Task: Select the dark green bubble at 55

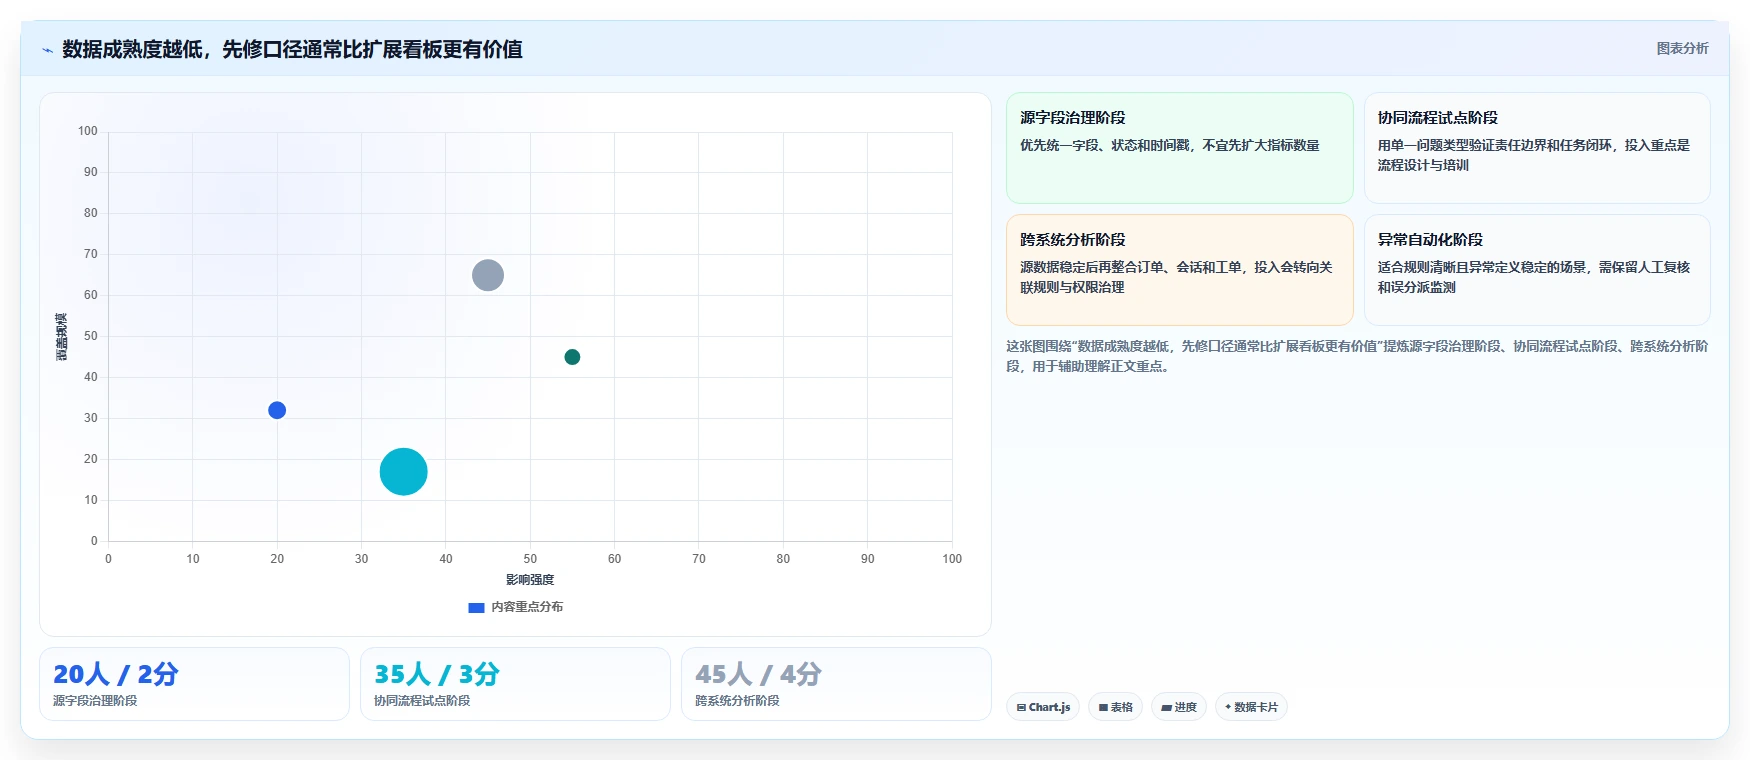Action: click(x=572, y=357)
